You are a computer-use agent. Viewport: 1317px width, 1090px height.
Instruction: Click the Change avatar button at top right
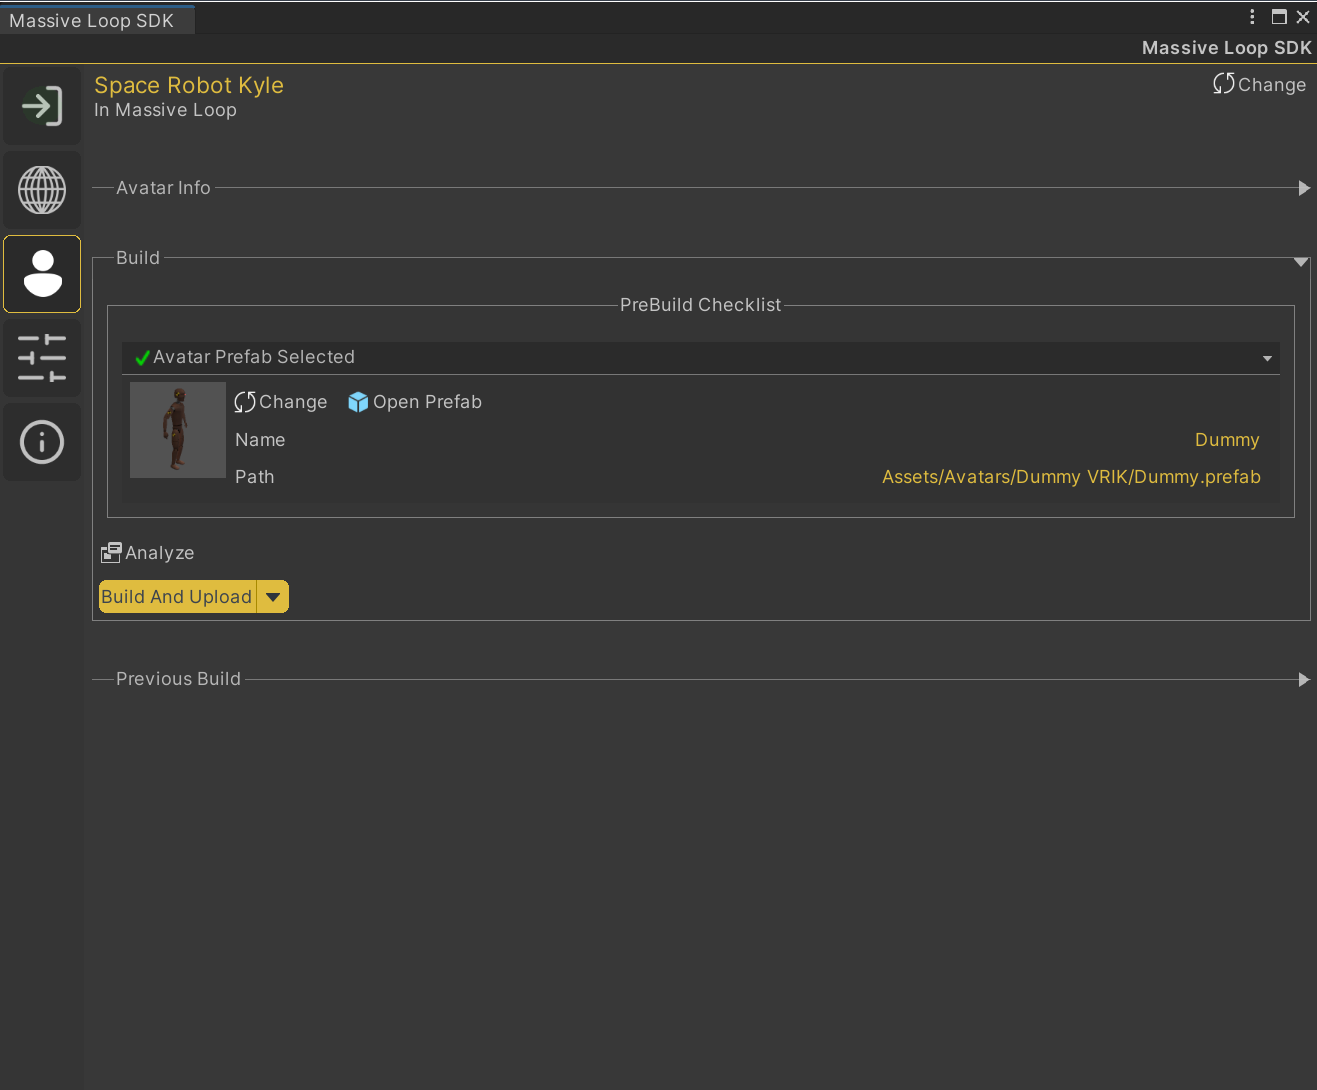click(1259, 85)
